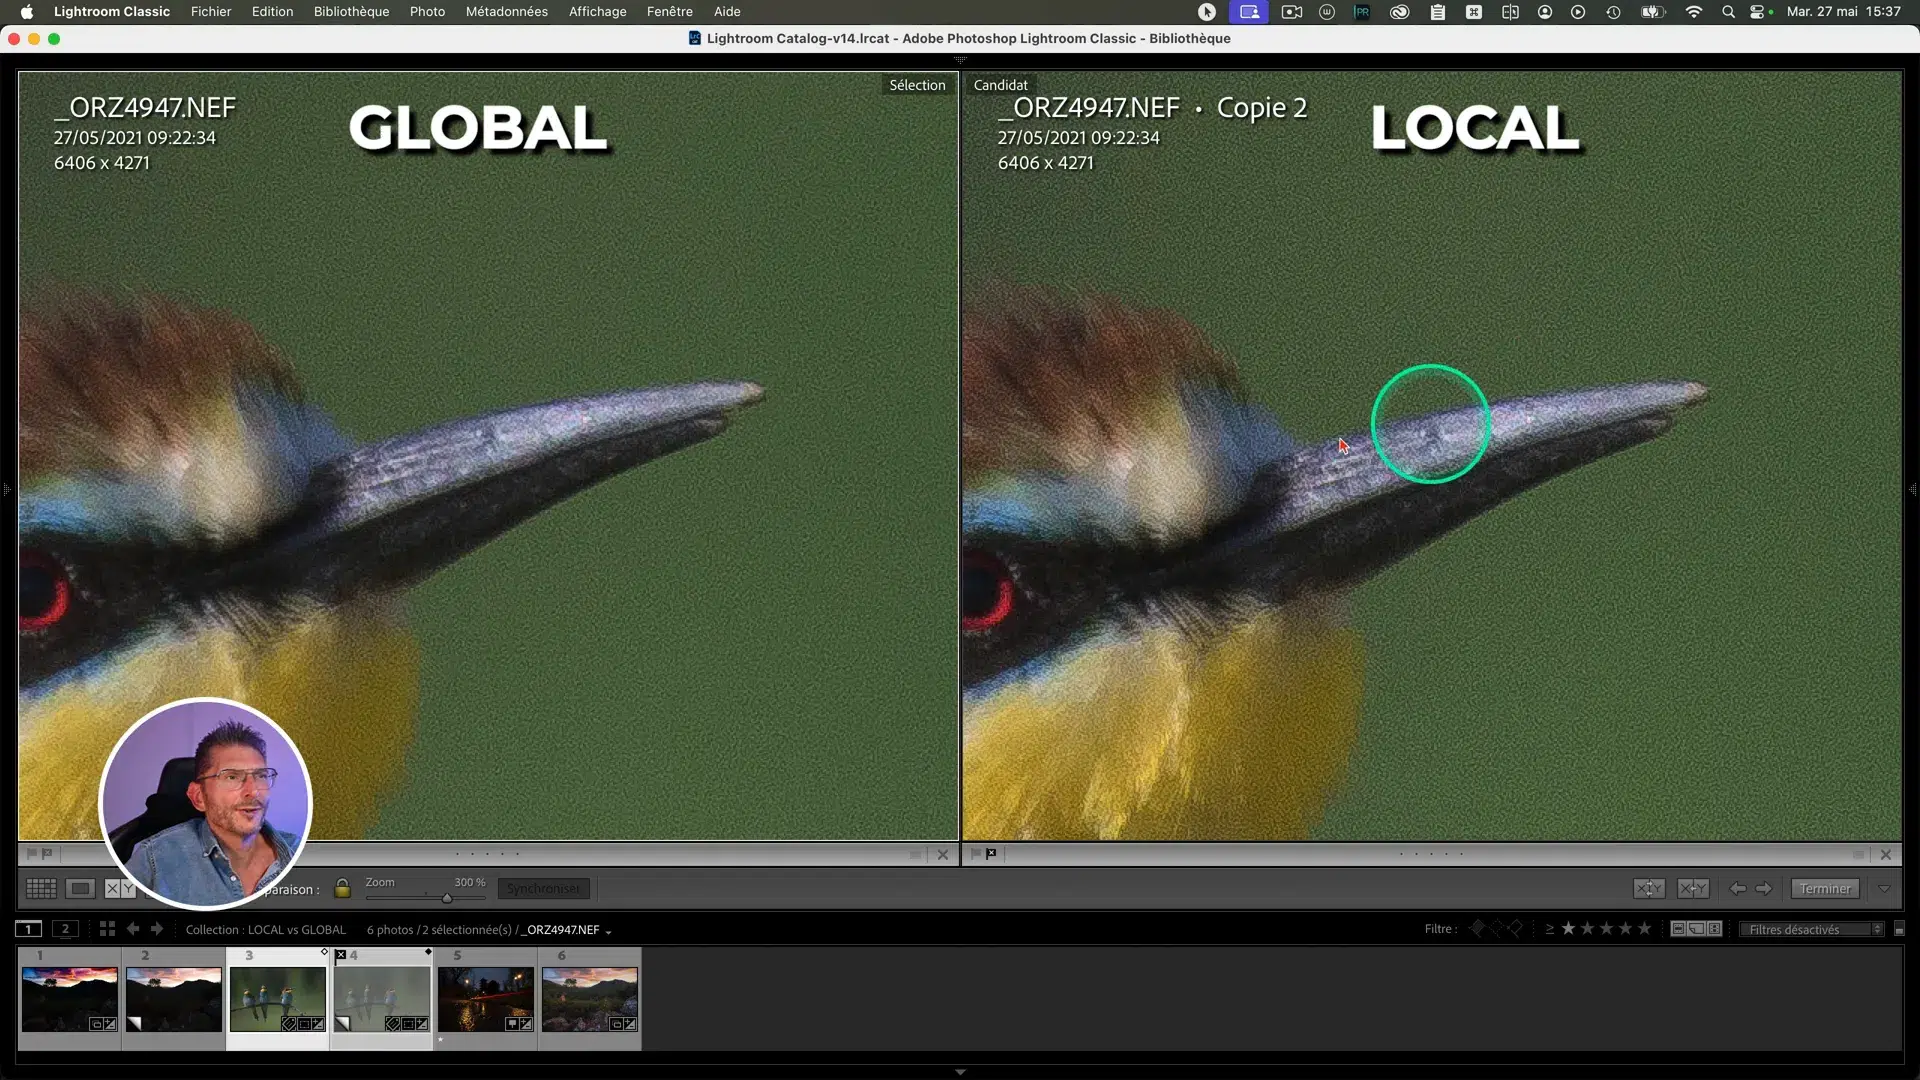This screenshot has width=1920, height=1080.
Task: Expand left panel side arrow
Action: coord(6,489)
